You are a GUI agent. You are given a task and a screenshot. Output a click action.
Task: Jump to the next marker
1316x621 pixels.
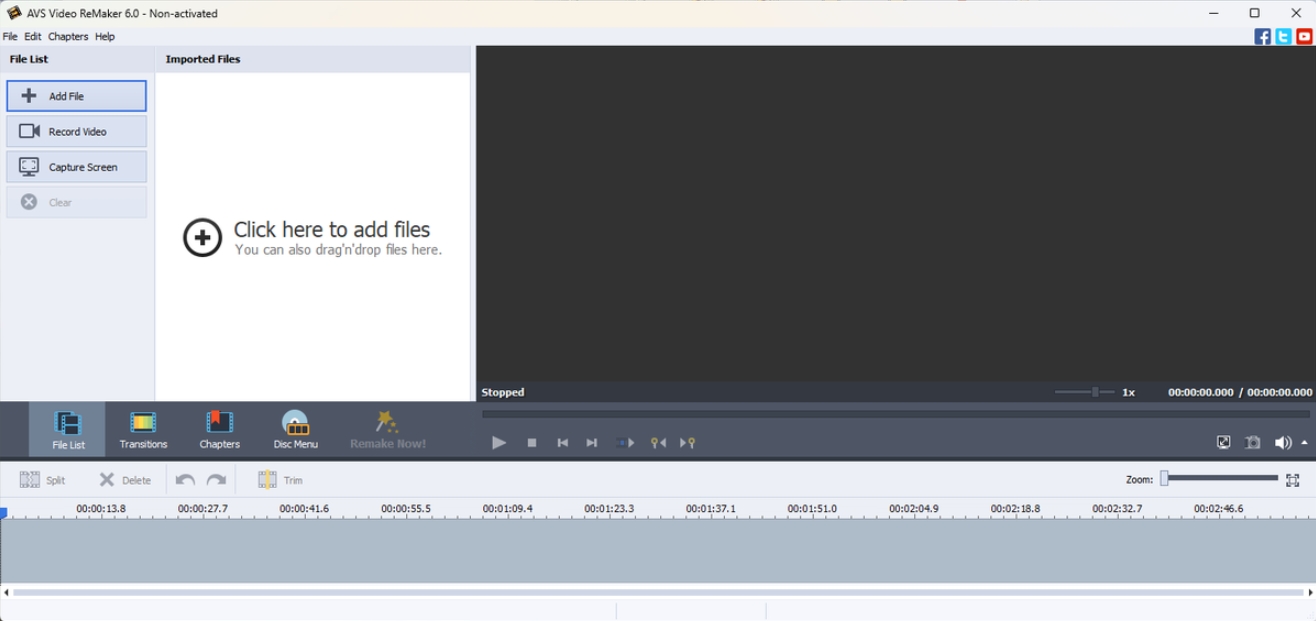click(687, 442)
